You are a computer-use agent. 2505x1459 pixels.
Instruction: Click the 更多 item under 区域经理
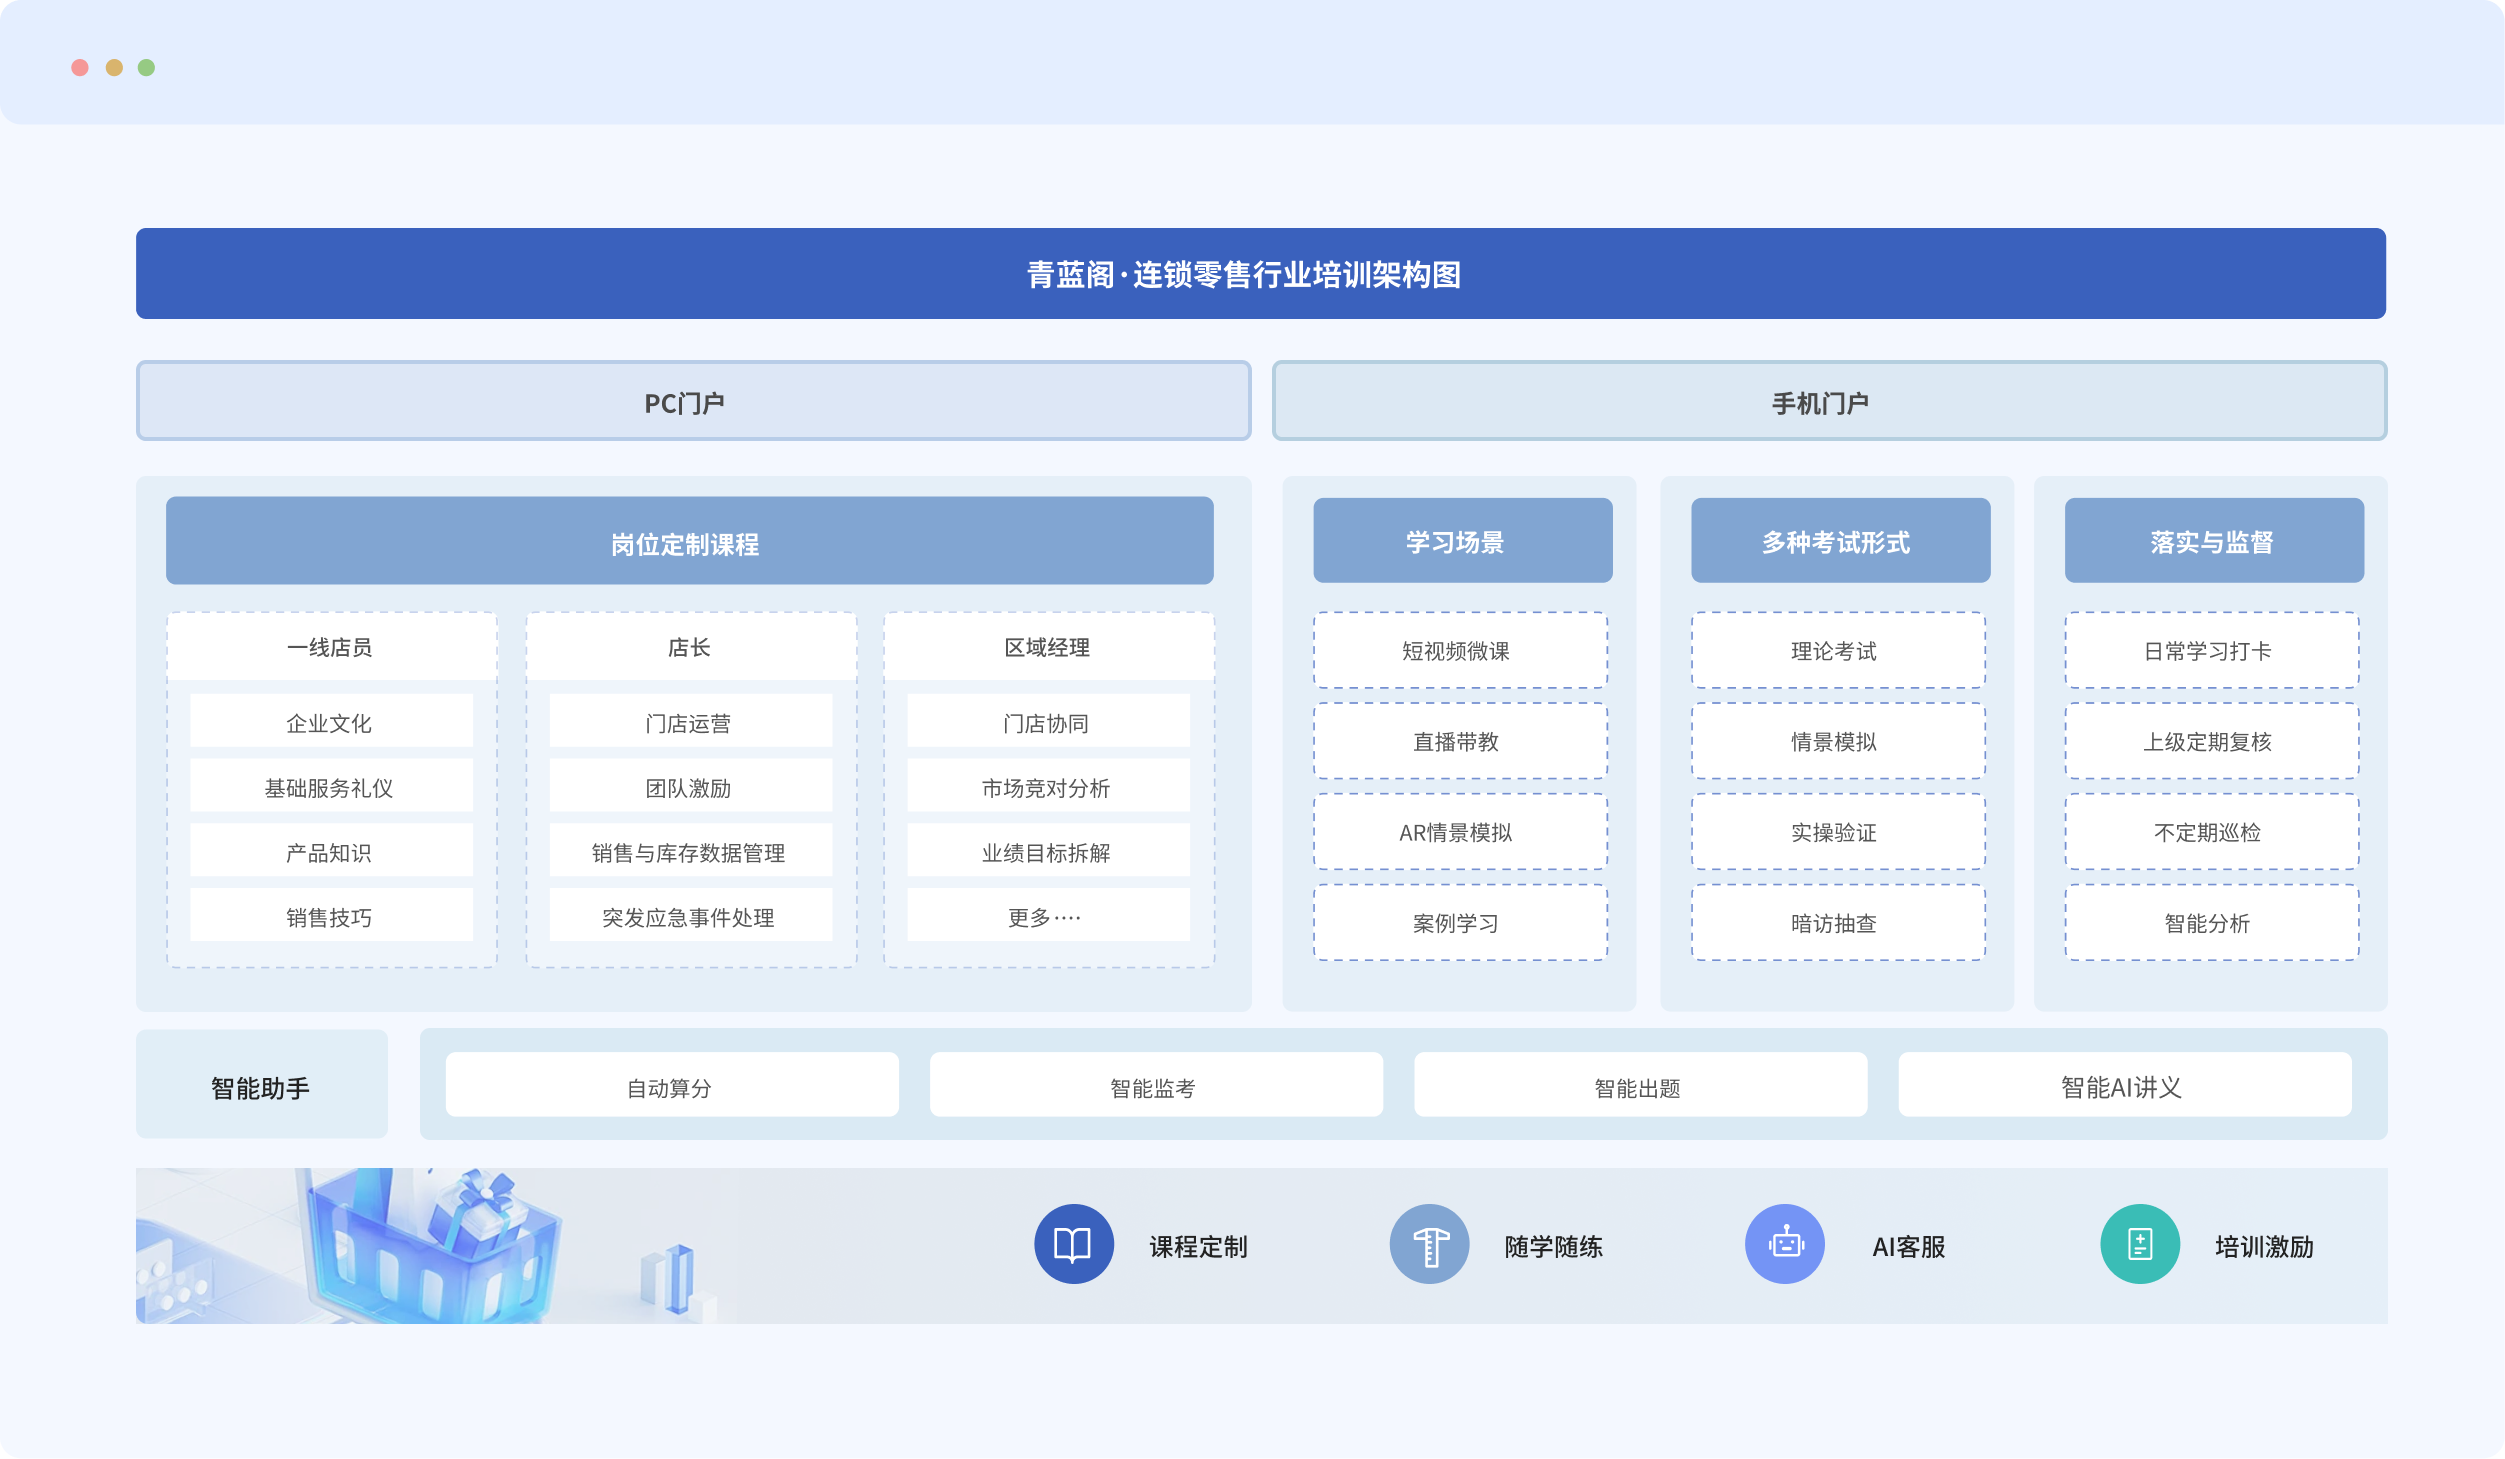[x=1048, y=916]
